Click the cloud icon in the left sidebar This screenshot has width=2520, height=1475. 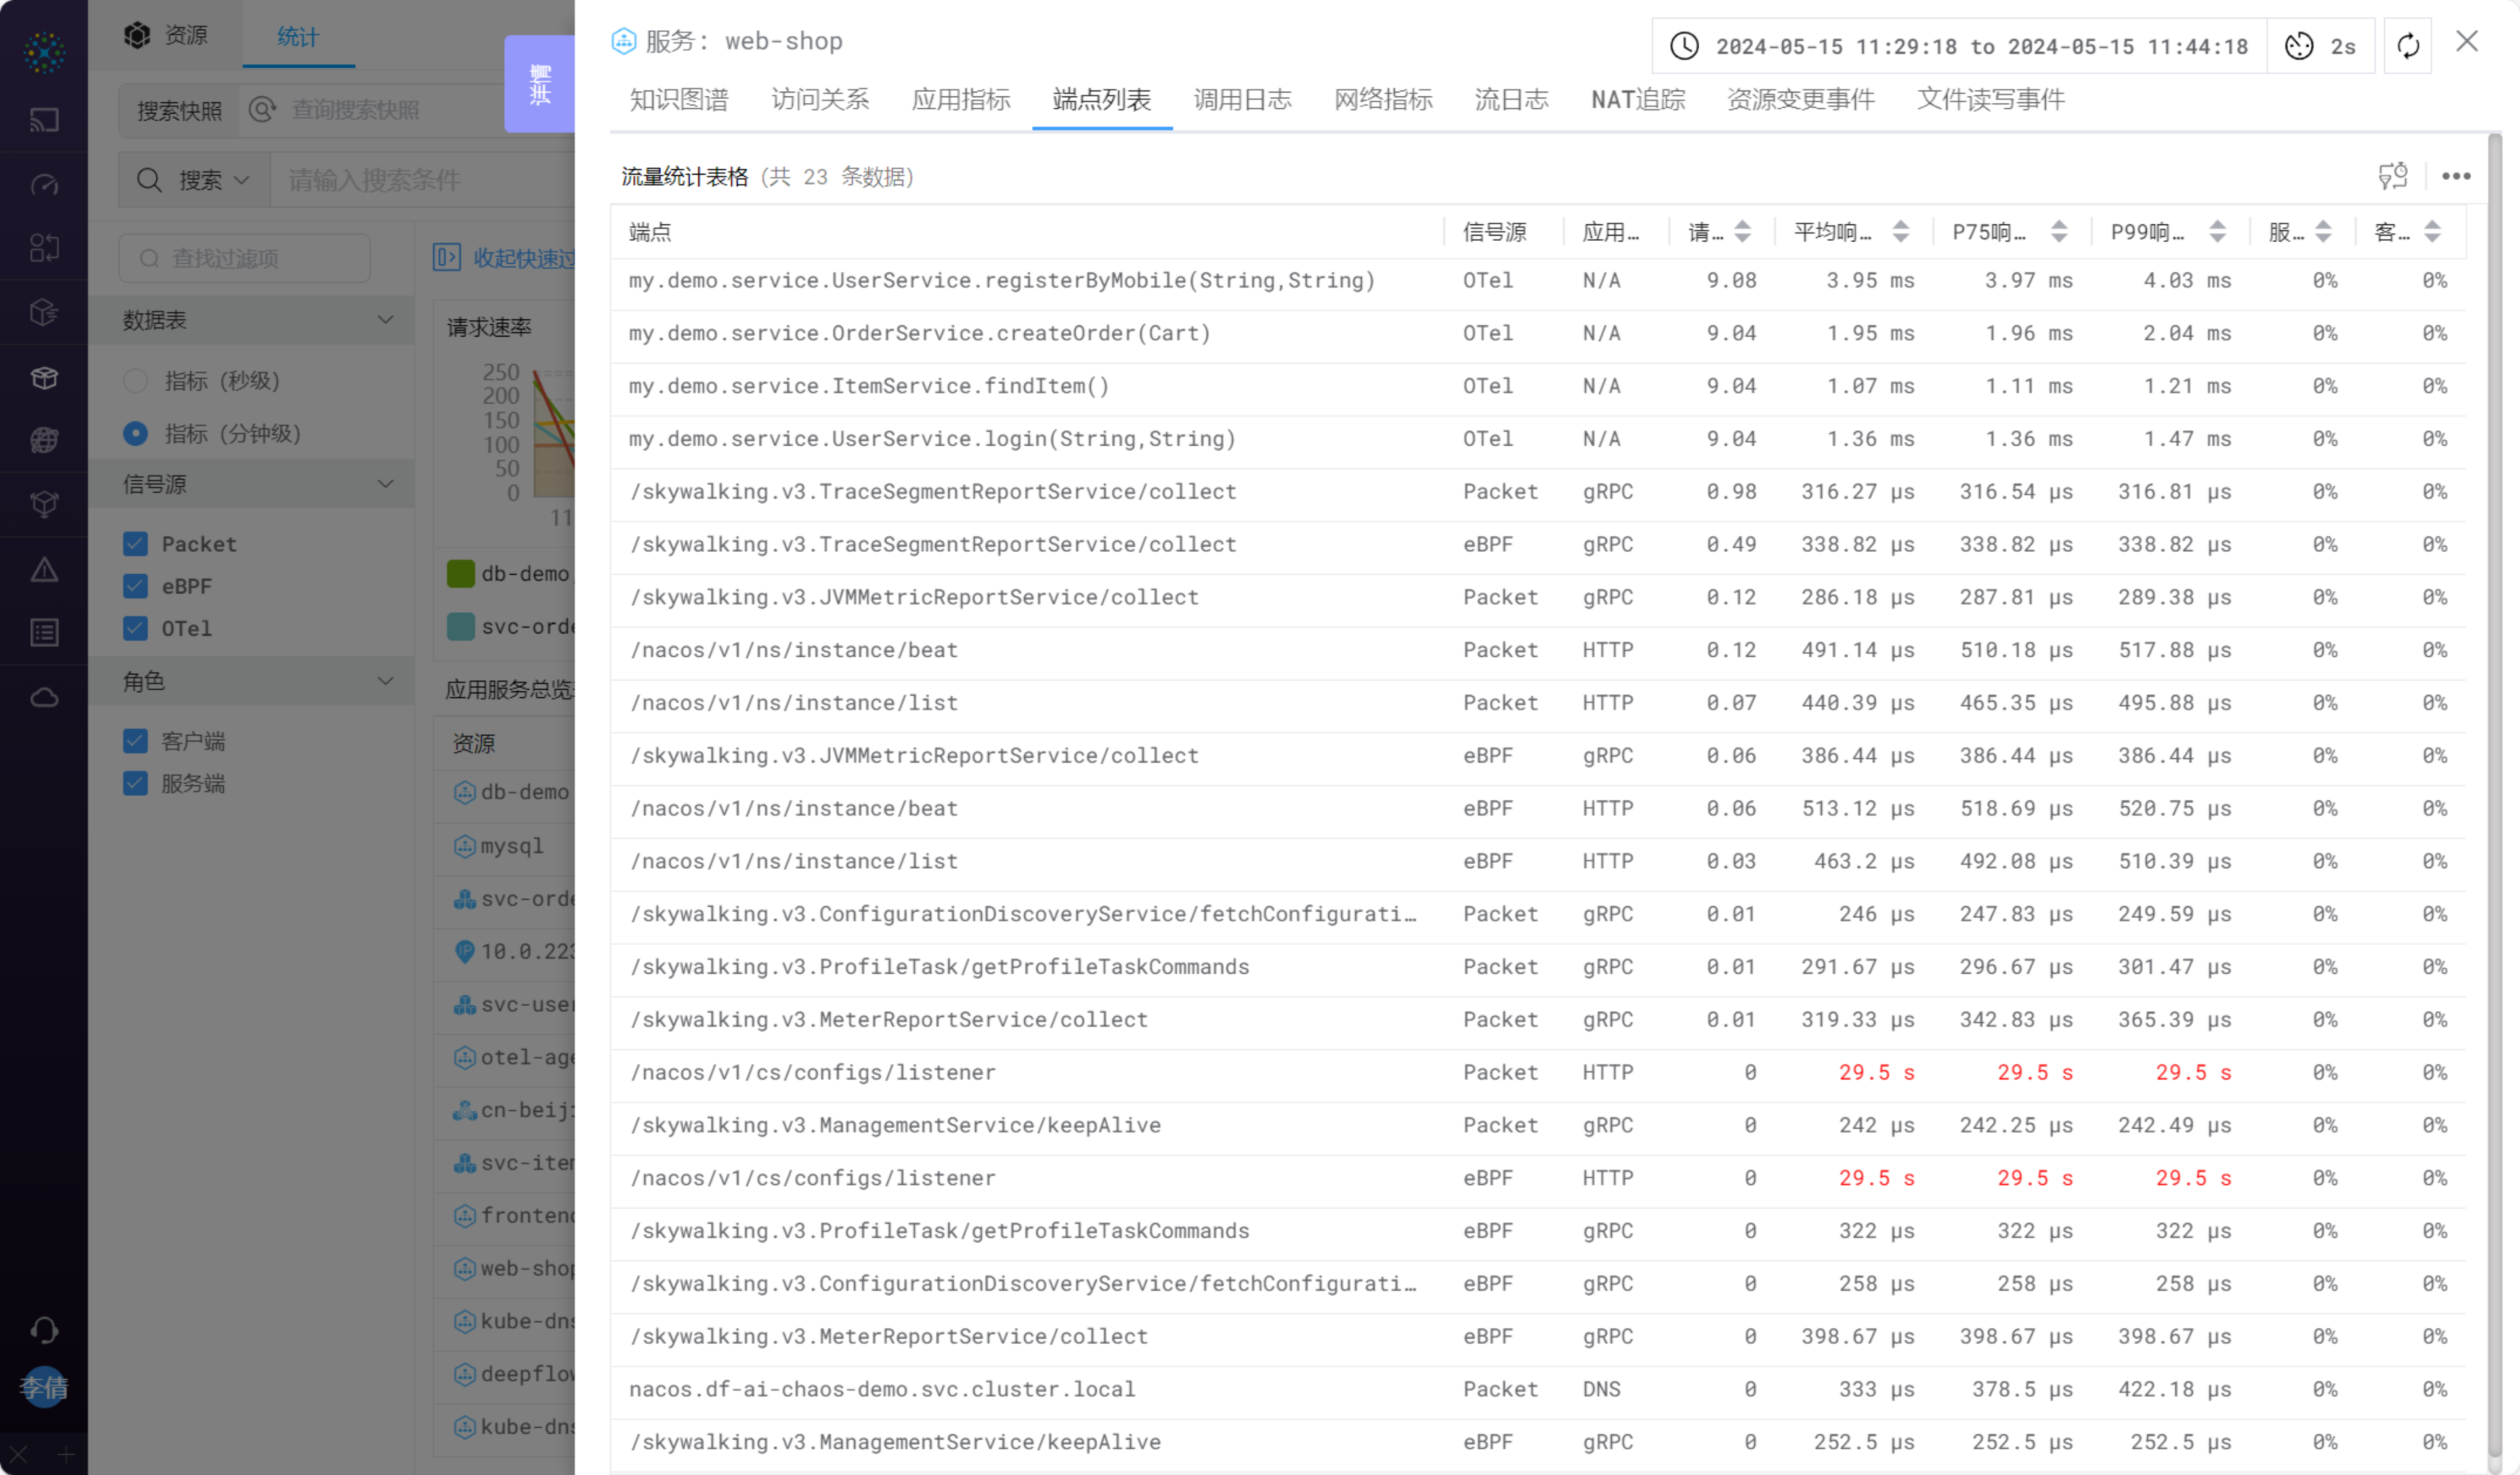click(44, 697)
